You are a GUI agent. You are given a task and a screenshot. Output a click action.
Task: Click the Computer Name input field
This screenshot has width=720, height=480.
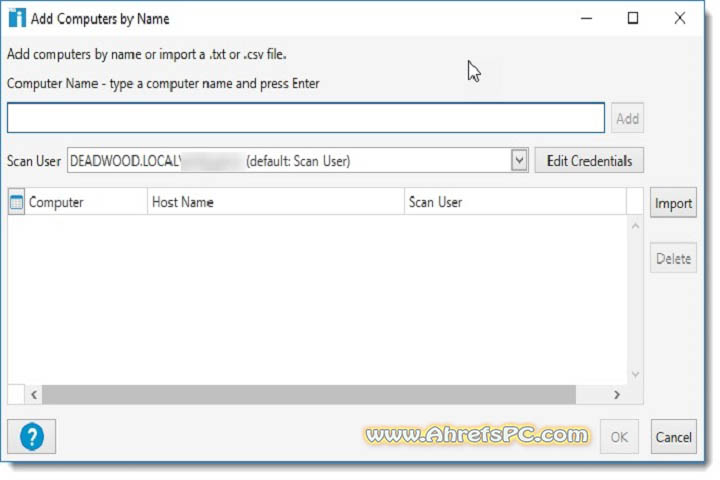(306, 118)
